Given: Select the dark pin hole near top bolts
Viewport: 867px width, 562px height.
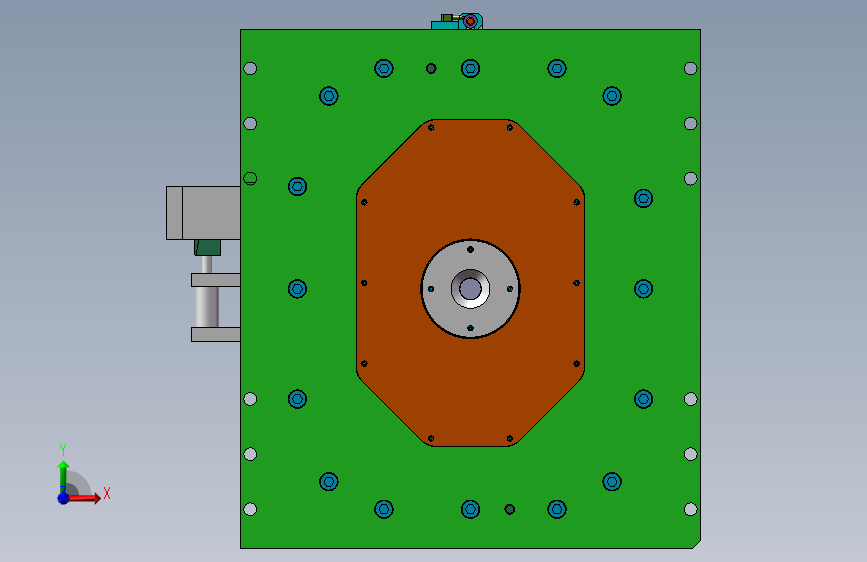Looking at the screenshot, I should tap(431, 69).
